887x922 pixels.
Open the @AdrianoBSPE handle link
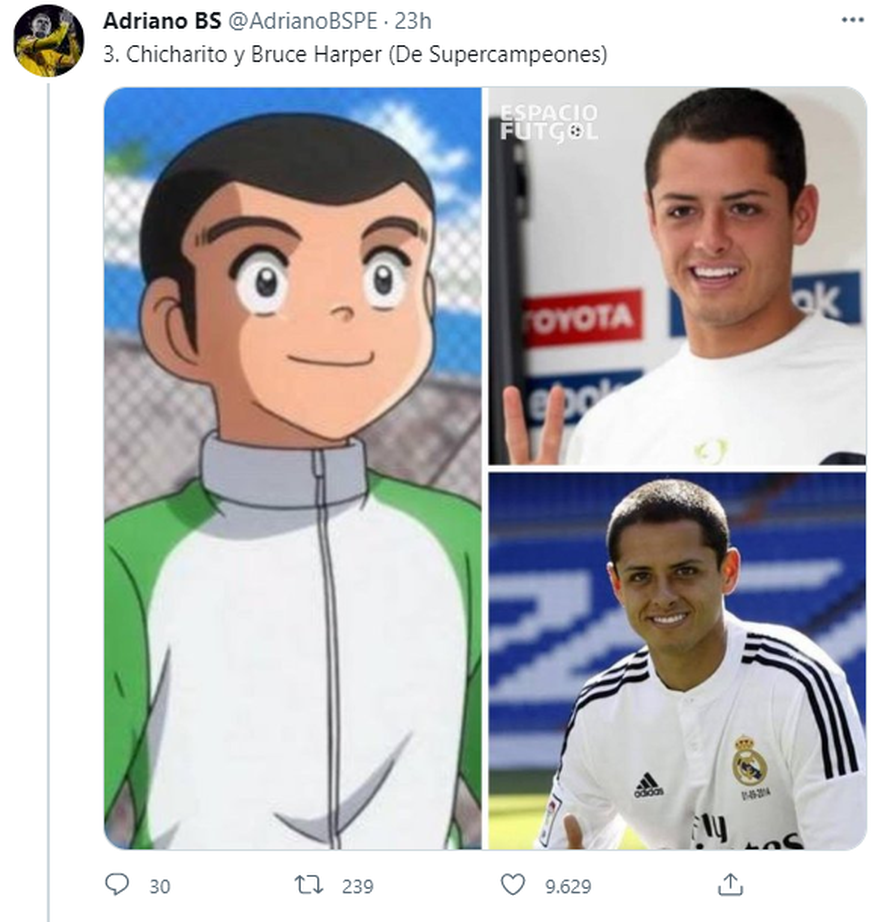(x=302, y=21)
